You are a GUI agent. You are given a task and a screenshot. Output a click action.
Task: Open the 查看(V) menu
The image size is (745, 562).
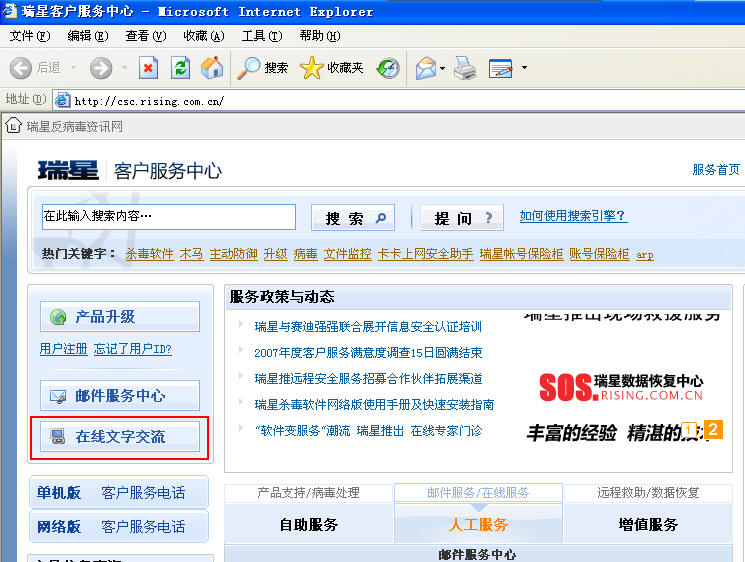pyautogui.click(x=145, y=36)
